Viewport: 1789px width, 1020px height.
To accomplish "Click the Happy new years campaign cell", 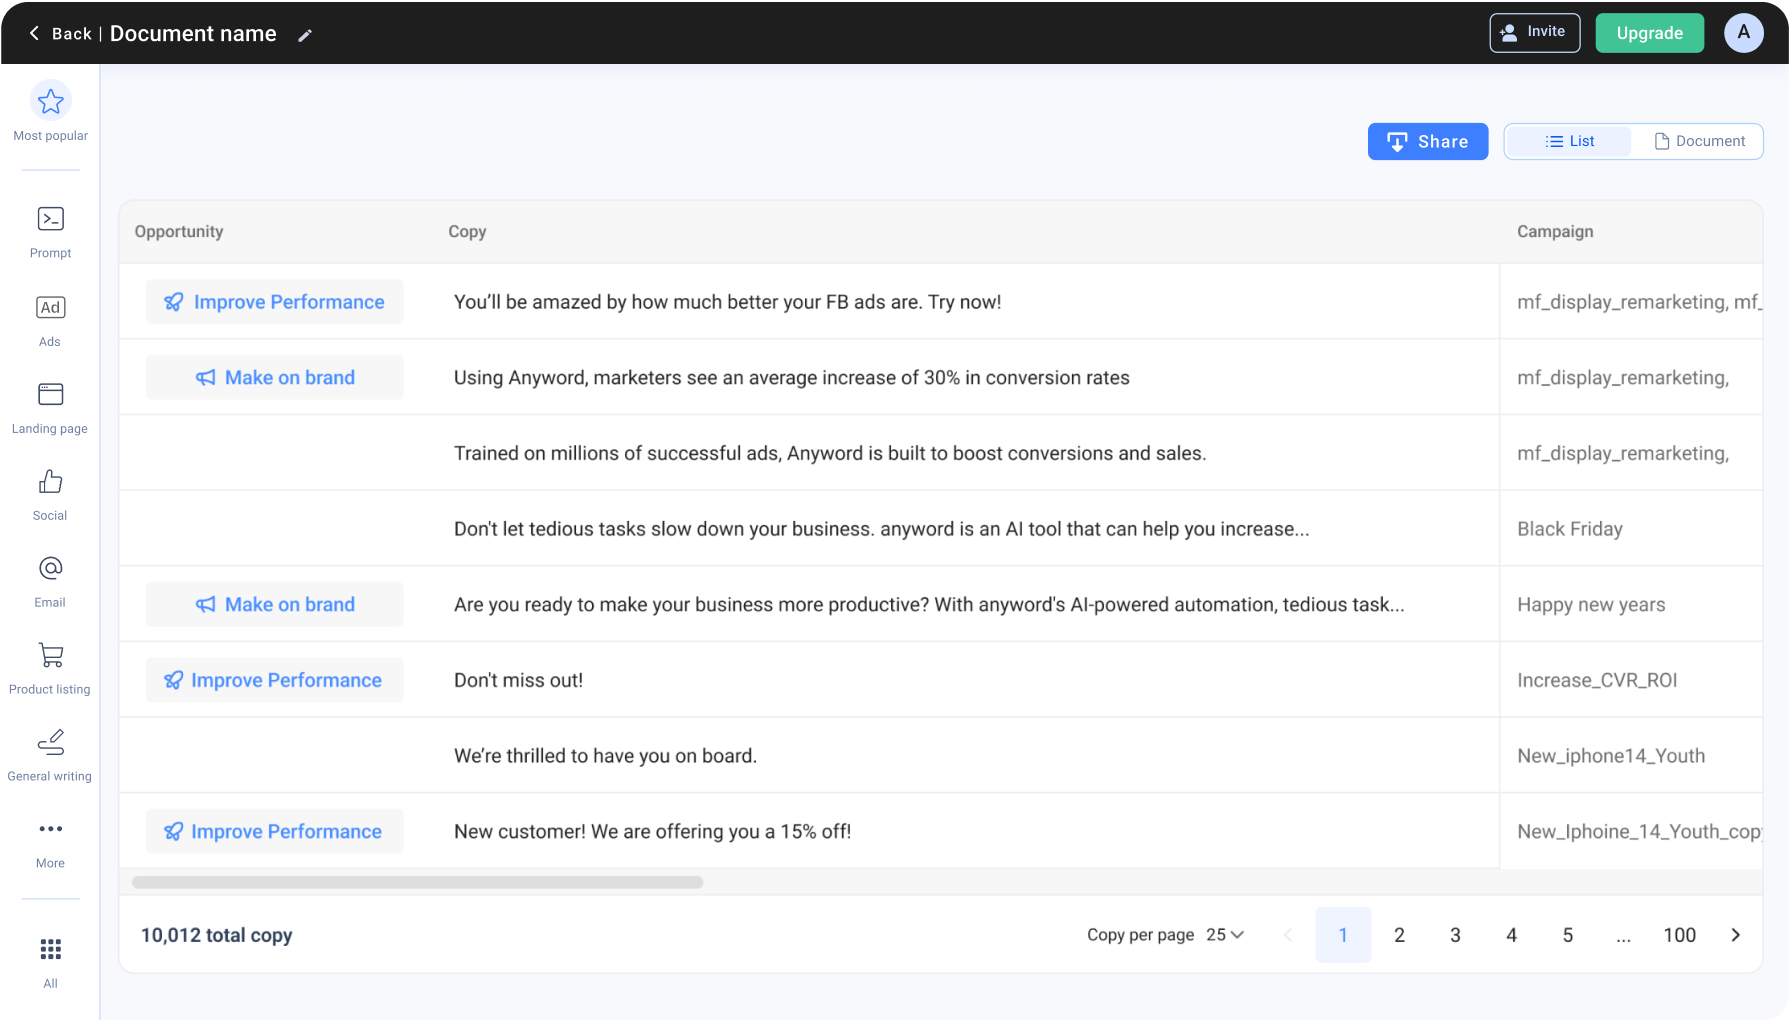I will 1591,605.
